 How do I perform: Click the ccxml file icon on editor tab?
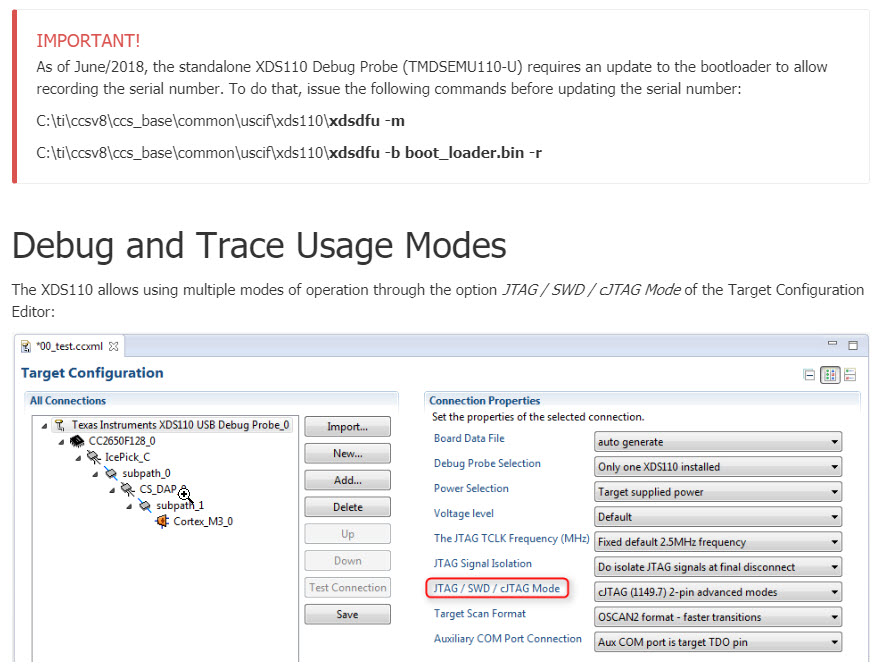tap(26, 346)
